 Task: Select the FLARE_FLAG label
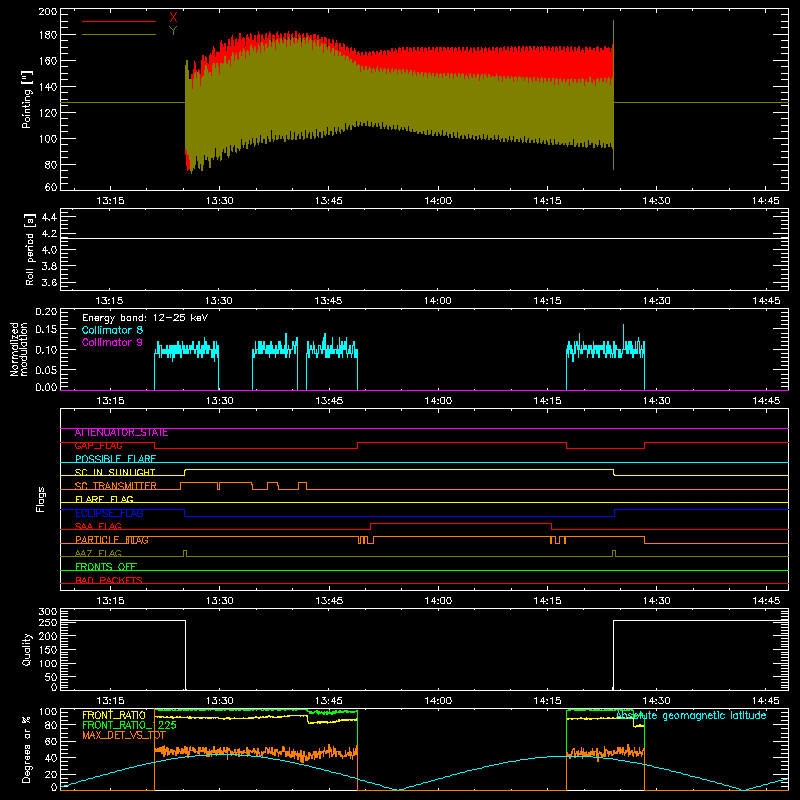104,499
